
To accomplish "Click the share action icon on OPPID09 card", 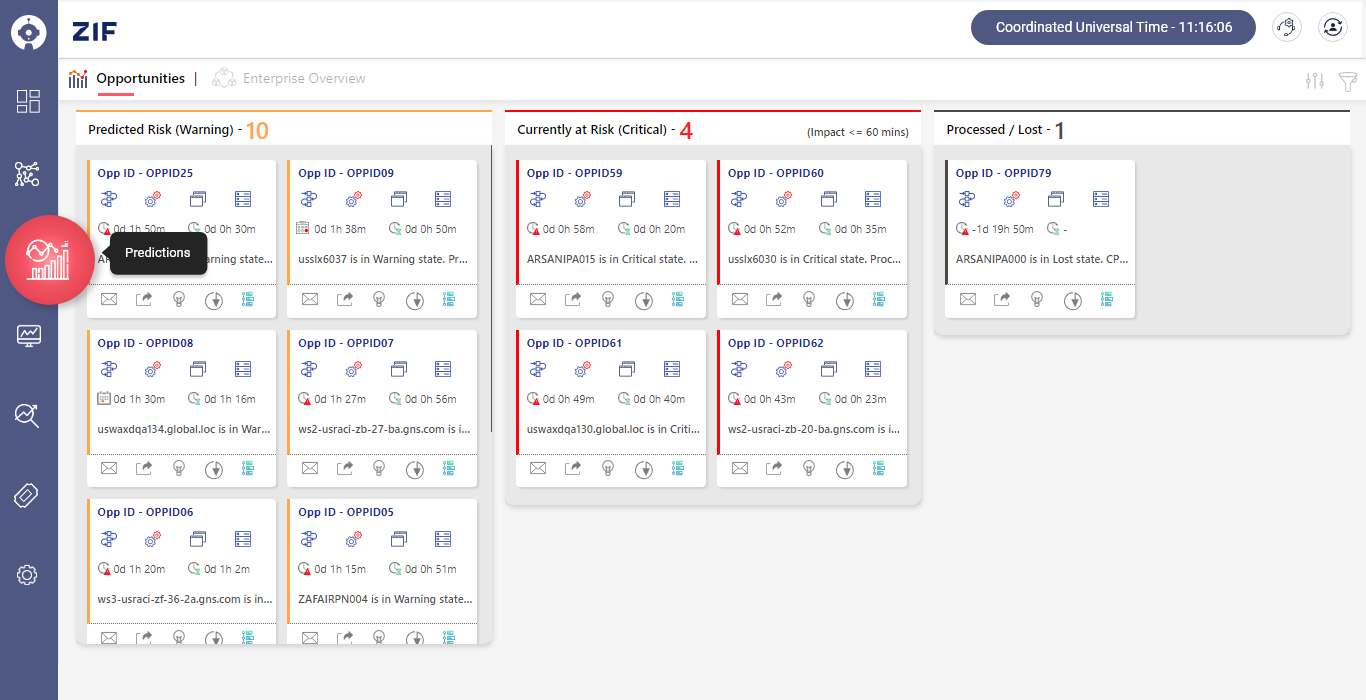I will pyautogui.click(x=343, y=299).
